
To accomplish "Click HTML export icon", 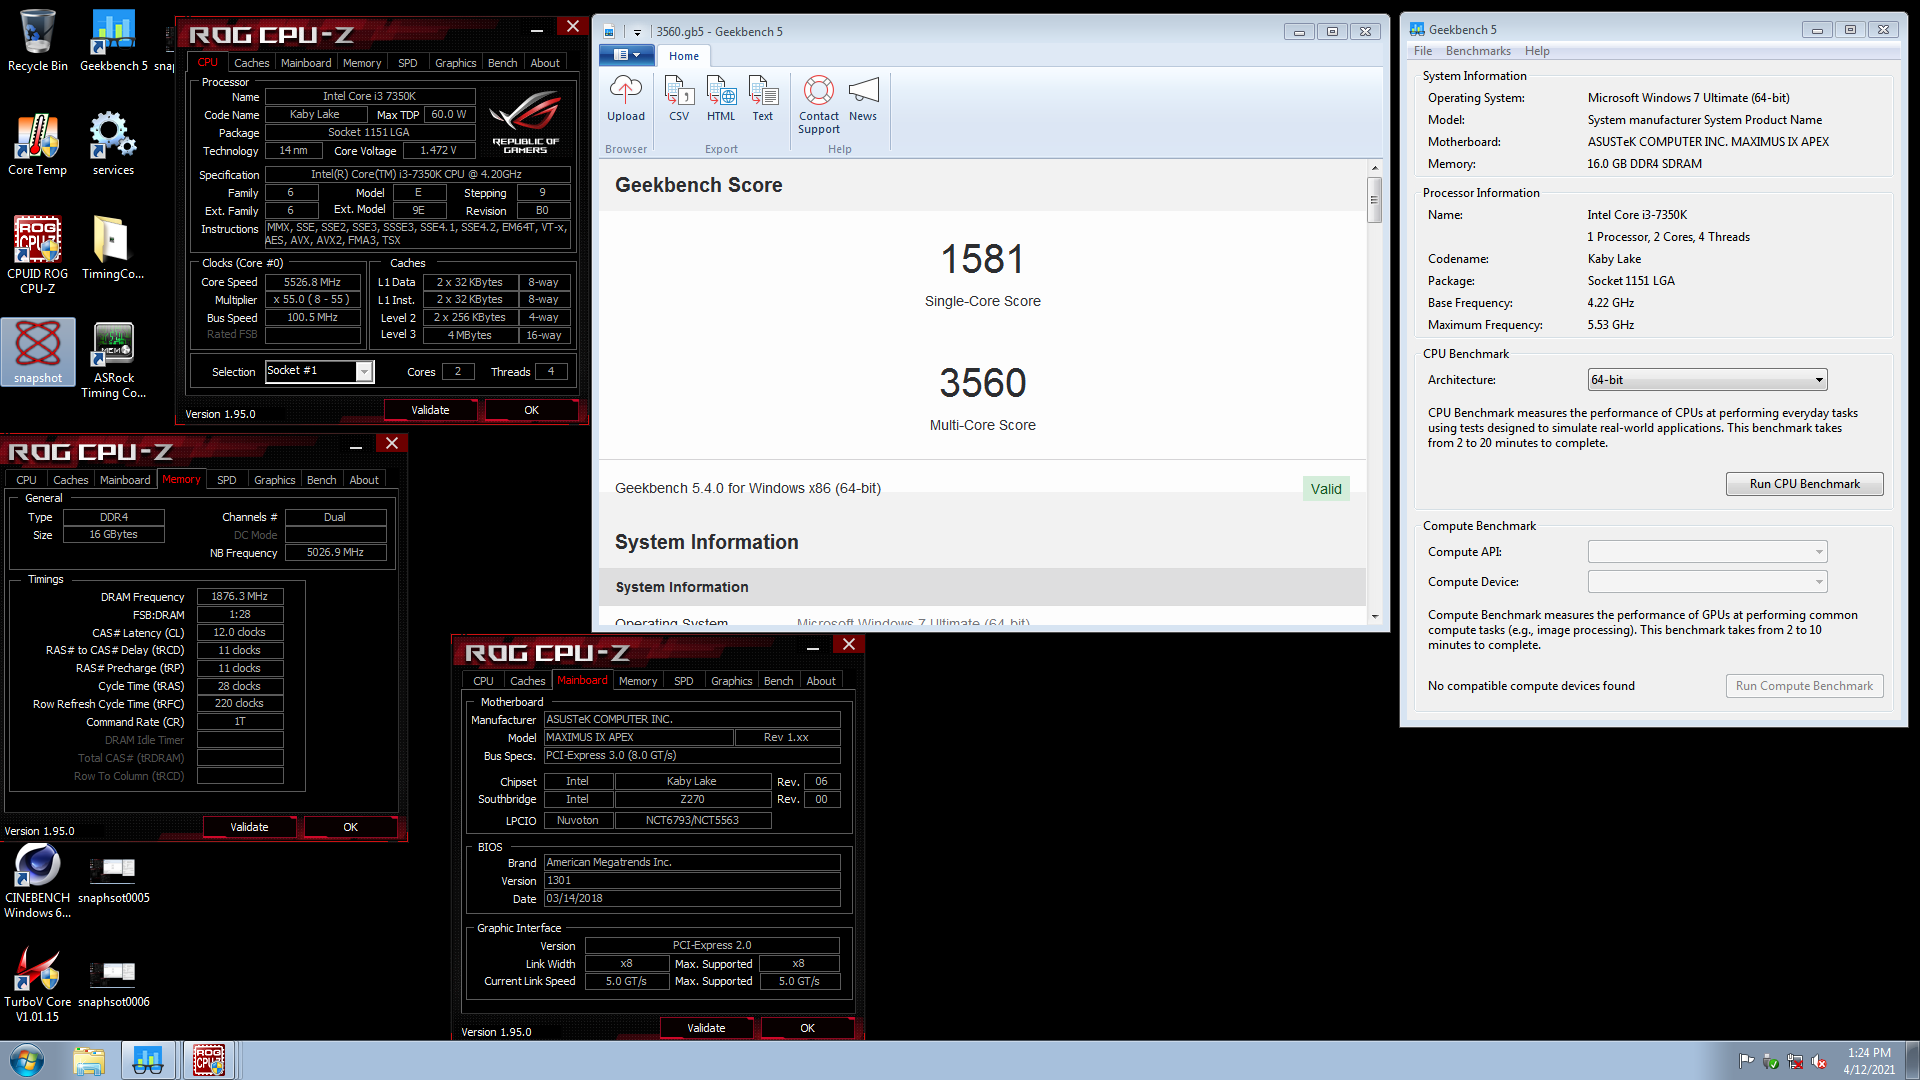I will [x=721, y=100].
